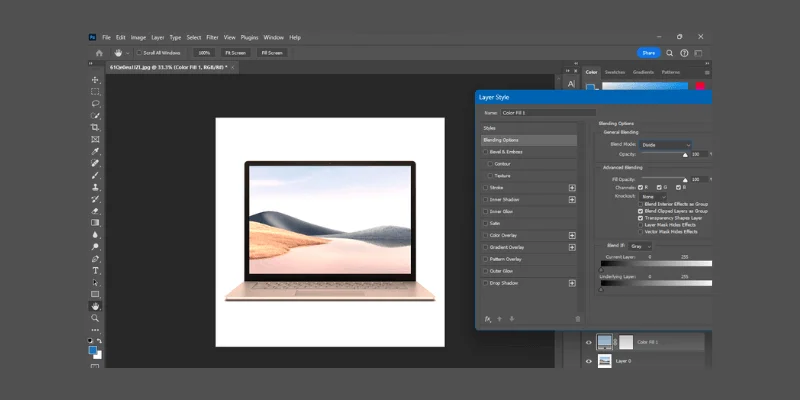Screen dimensions: 800x400
Task: Enable the Satin checkbox
Action: [486, 223]
